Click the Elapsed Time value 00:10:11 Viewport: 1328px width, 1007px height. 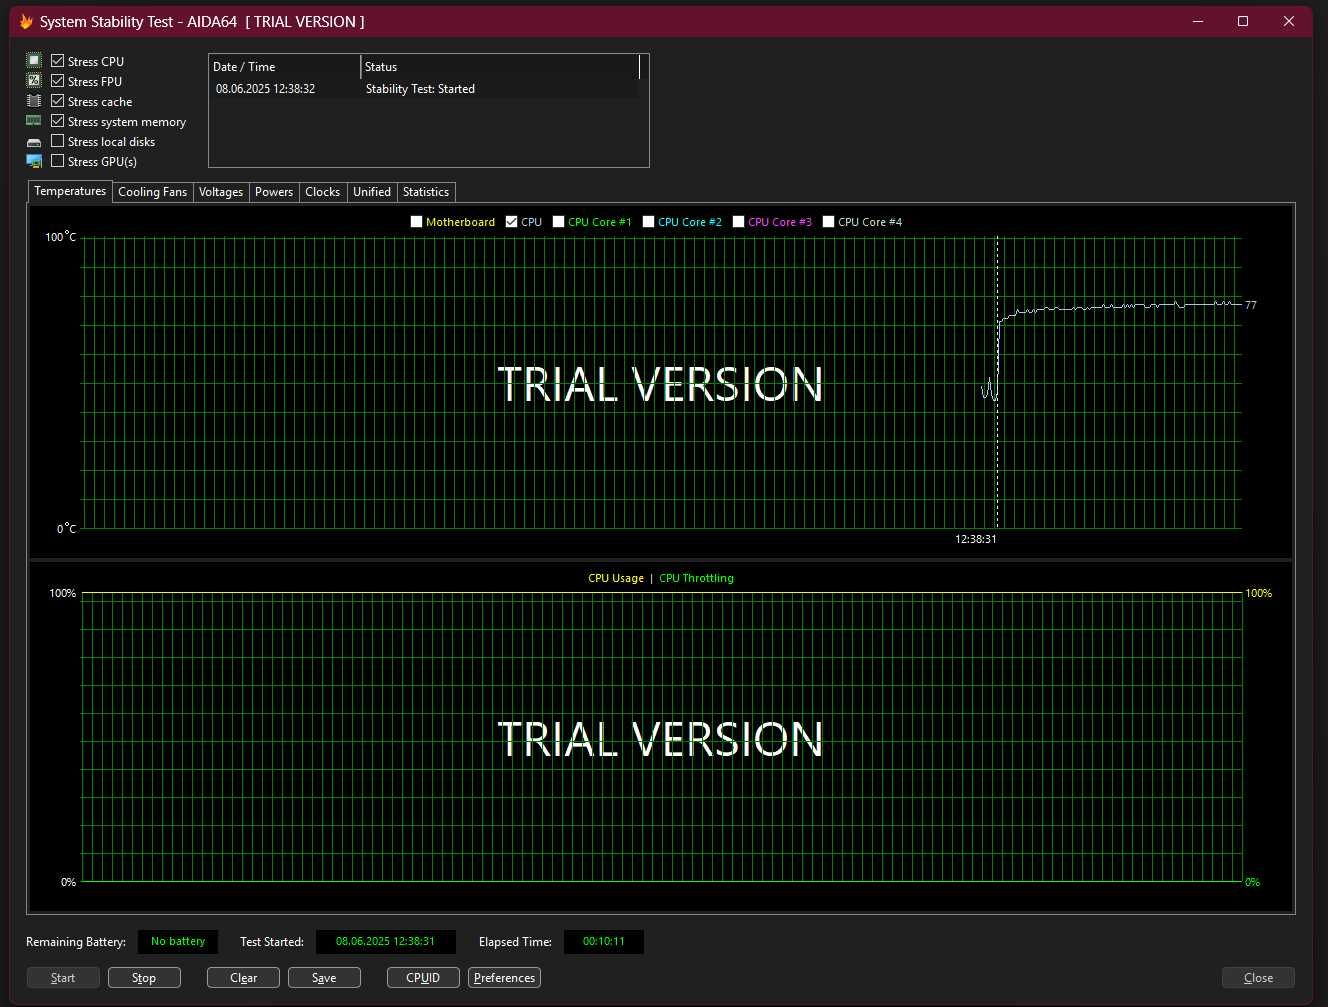tap(604, 942)
